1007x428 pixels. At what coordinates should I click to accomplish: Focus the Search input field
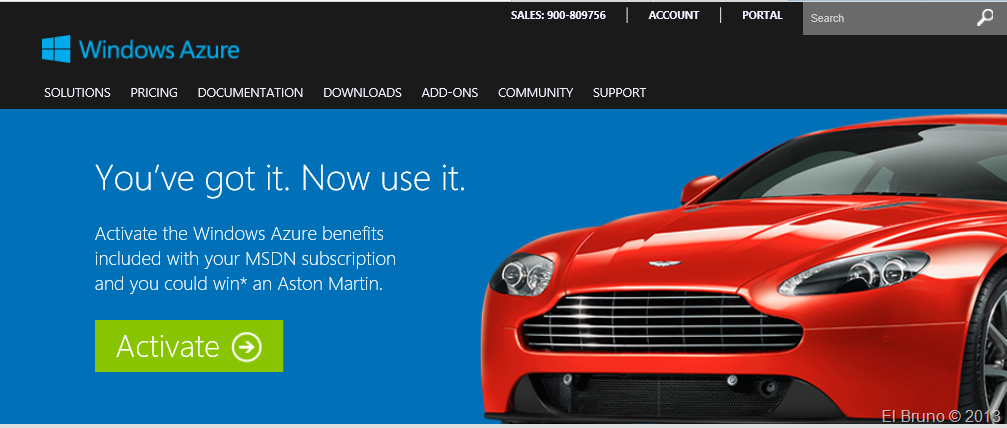889,18
